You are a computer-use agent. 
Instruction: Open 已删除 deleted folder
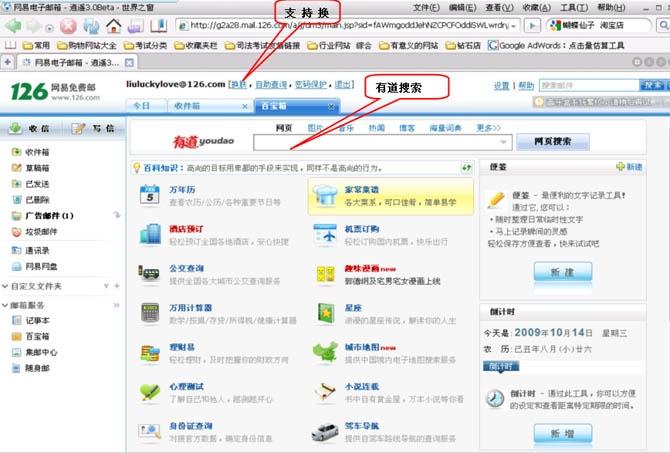pos(37,200)
